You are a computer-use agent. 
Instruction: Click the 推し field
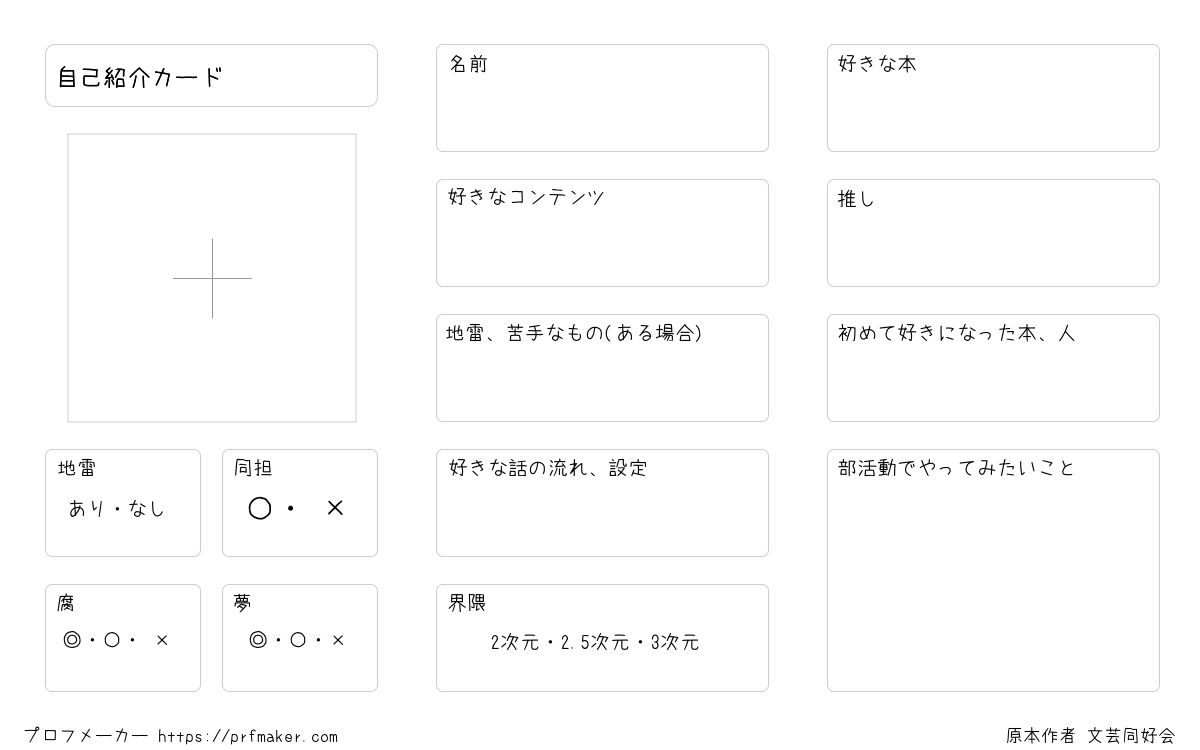(993, 233)
